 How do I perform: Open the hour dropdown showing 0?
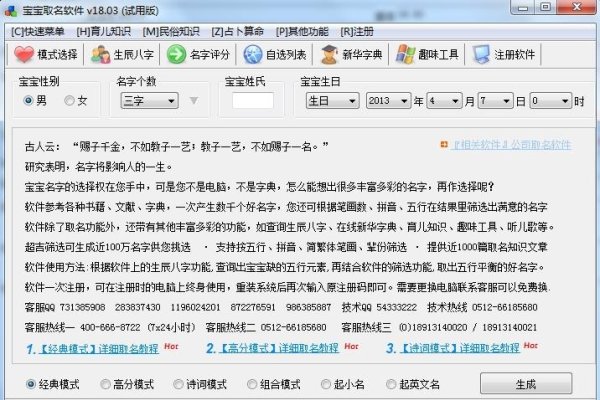[x=550, y=101]
